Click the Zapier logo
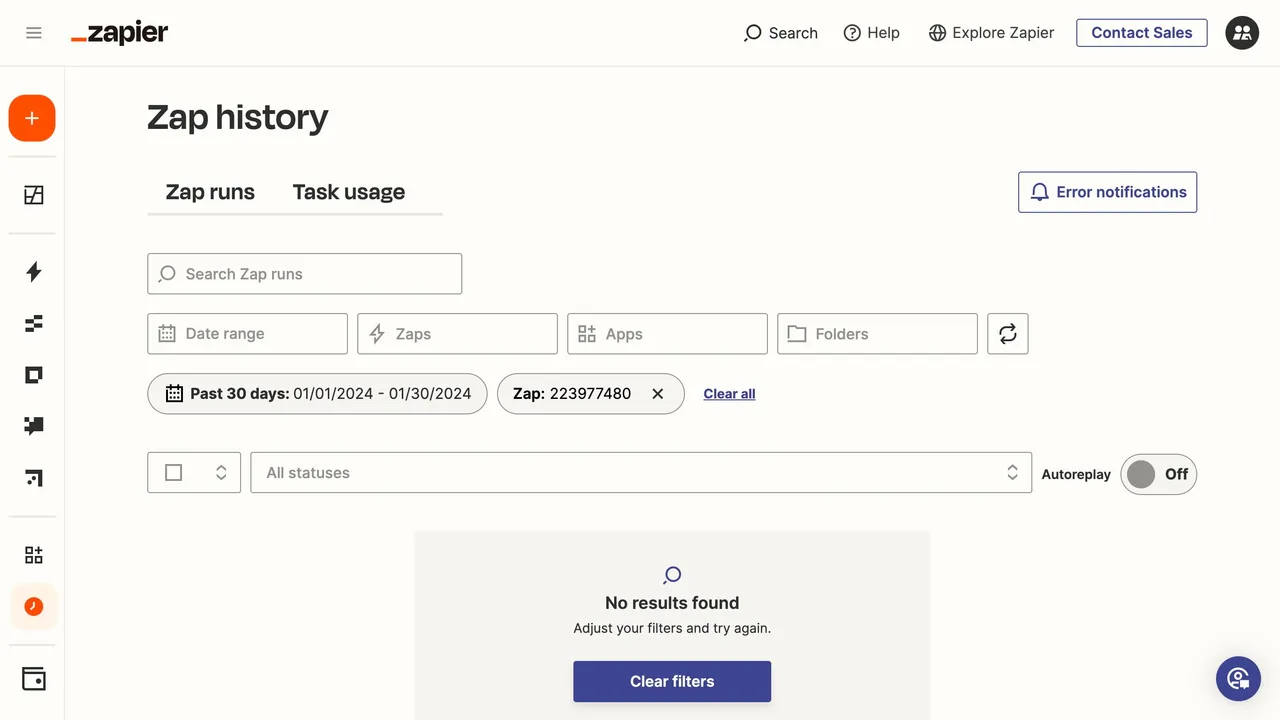This screenshot has width=1280, height=720. [x=119, y=33]
